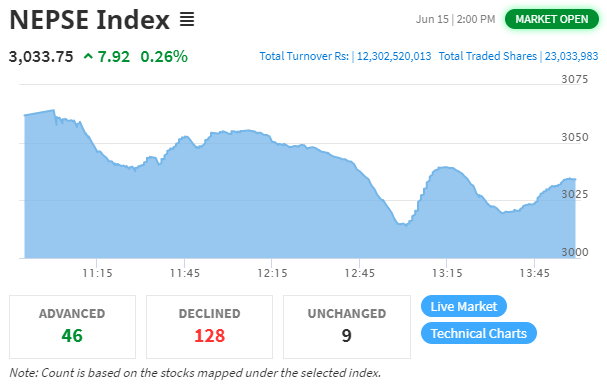The width and height of the screenshot is (607, 390).
Task: Click the Total Turnover Rs value
Action: pos(394,56)
